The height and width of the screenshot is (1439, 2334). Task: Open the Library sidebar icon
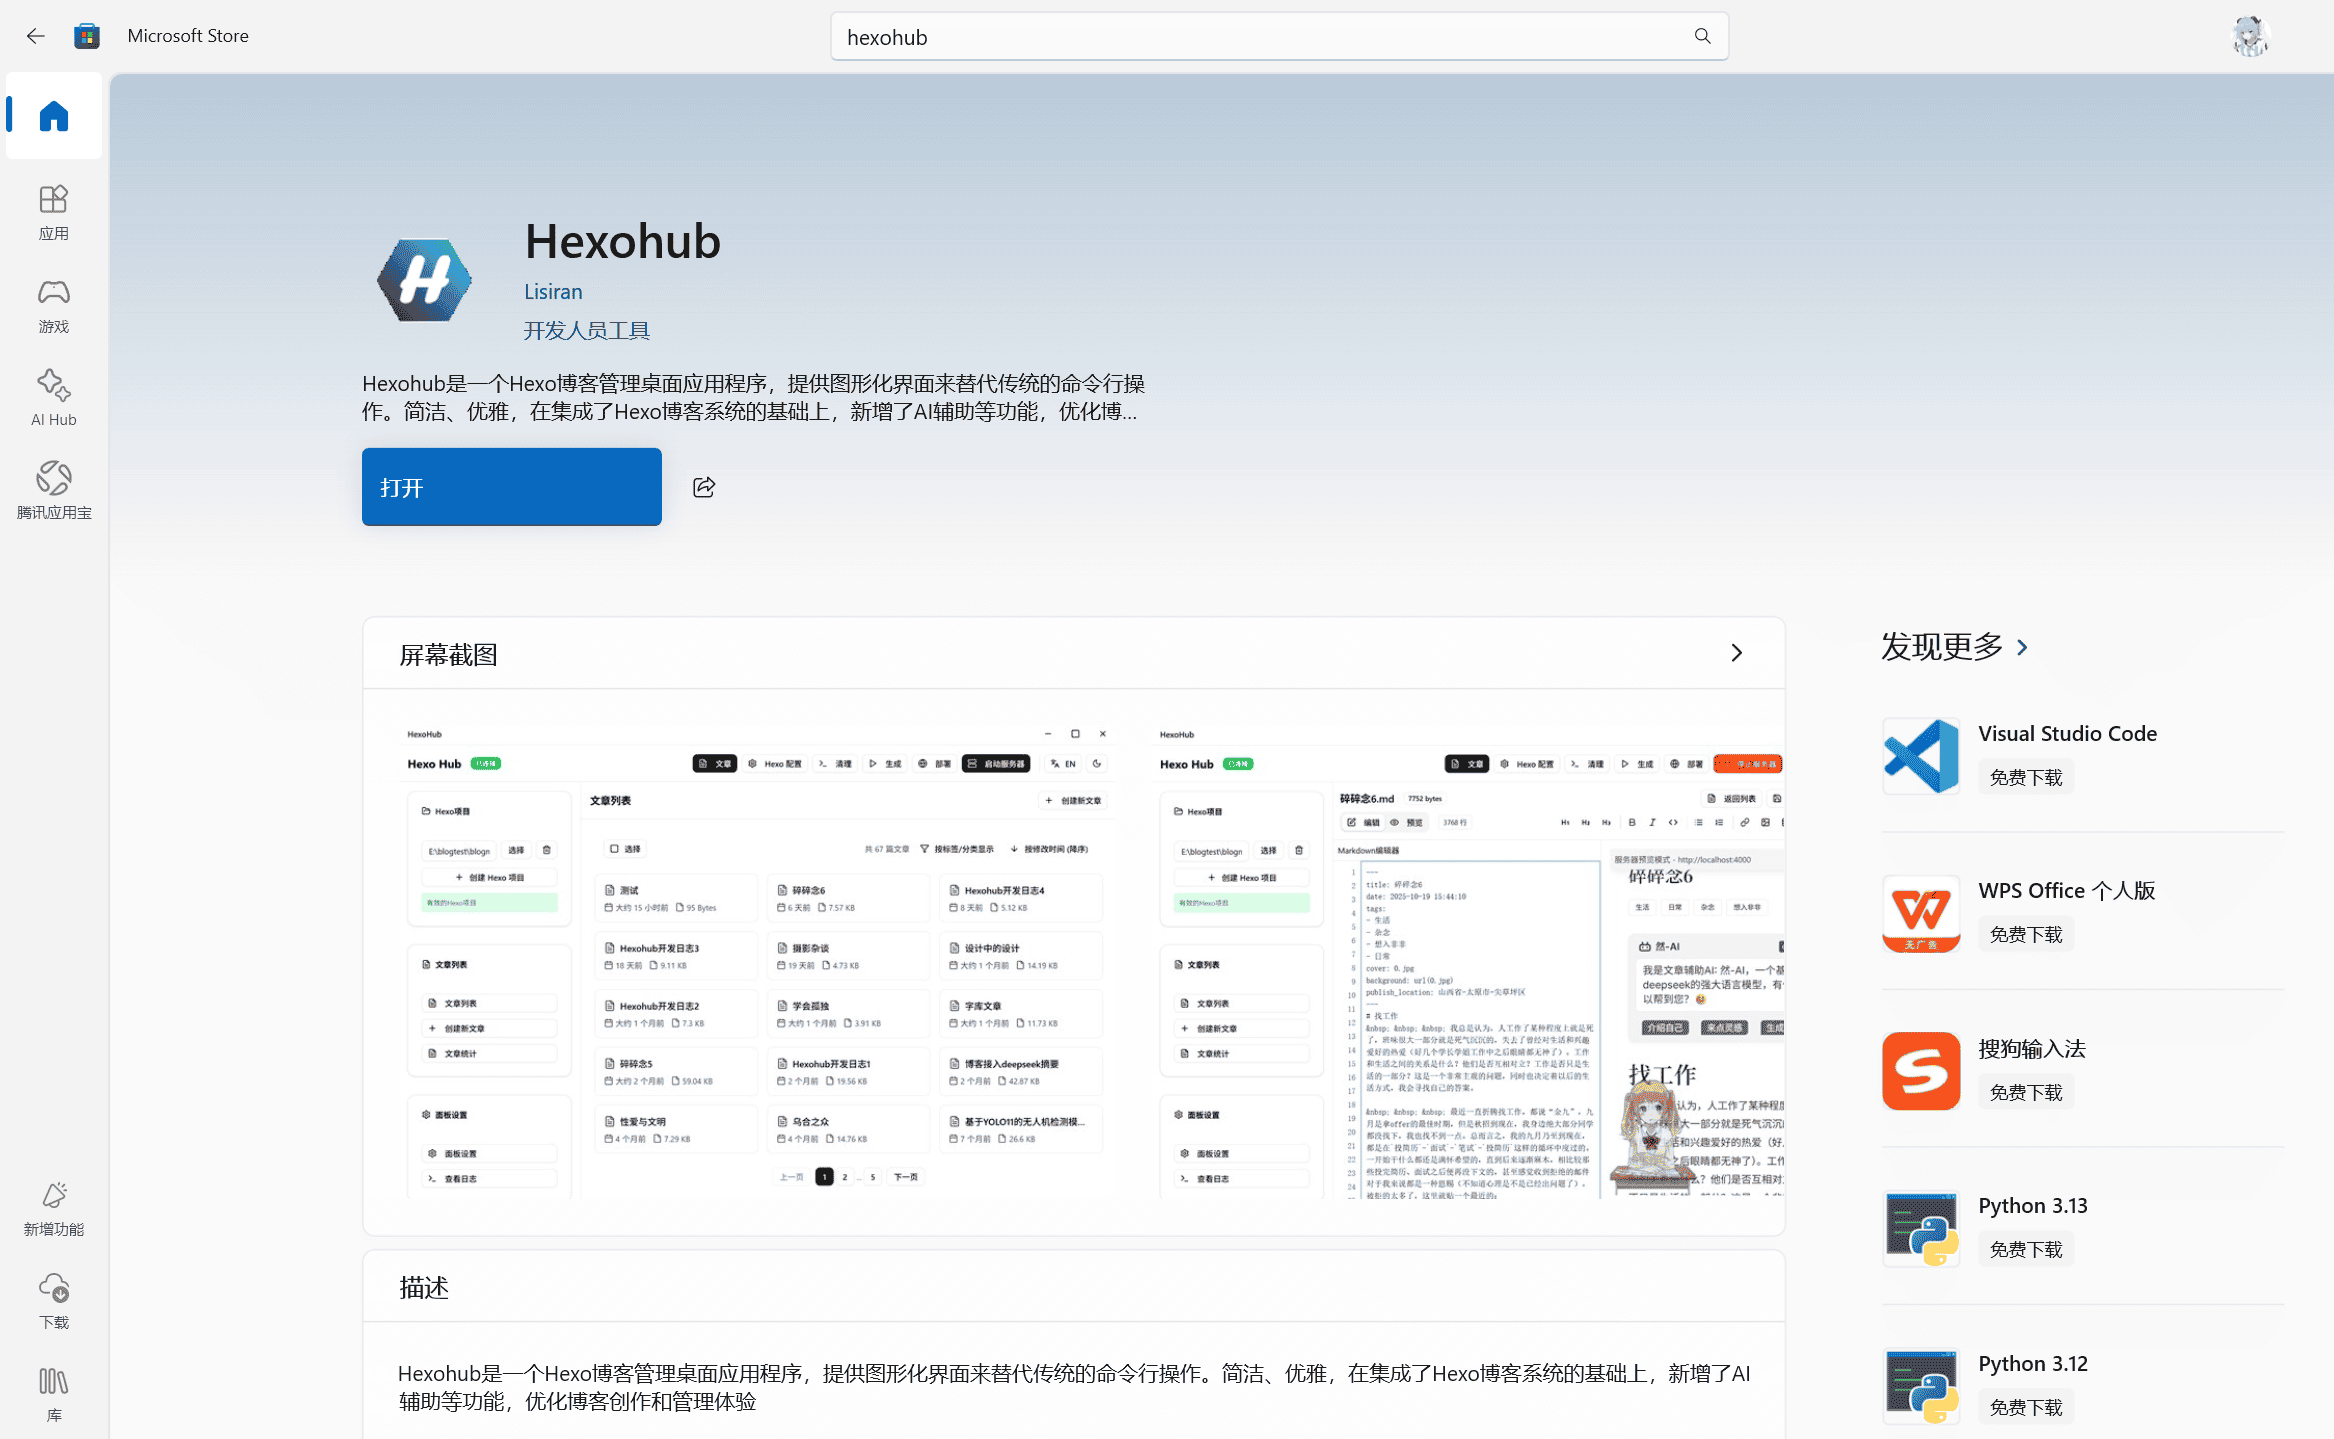pyautogui.click(x=54, y=1393)
